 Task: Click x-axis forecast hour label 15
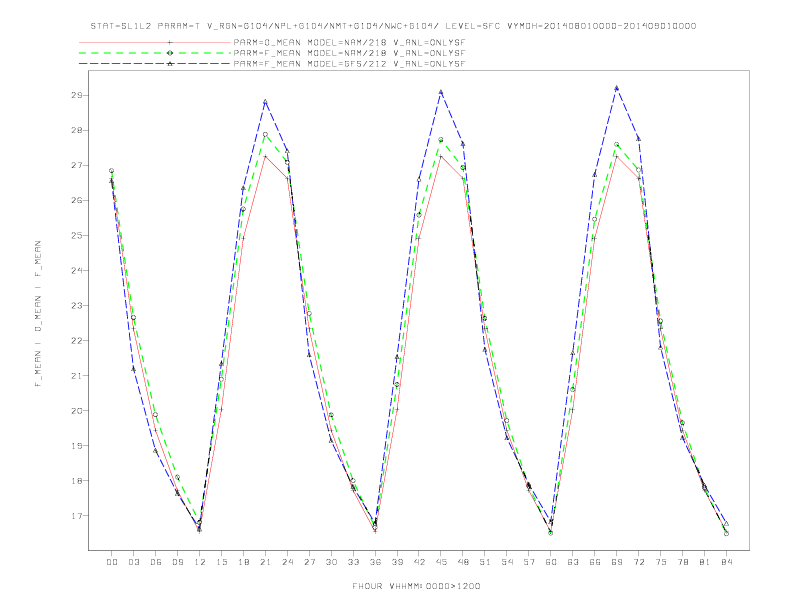pos(221,562)
